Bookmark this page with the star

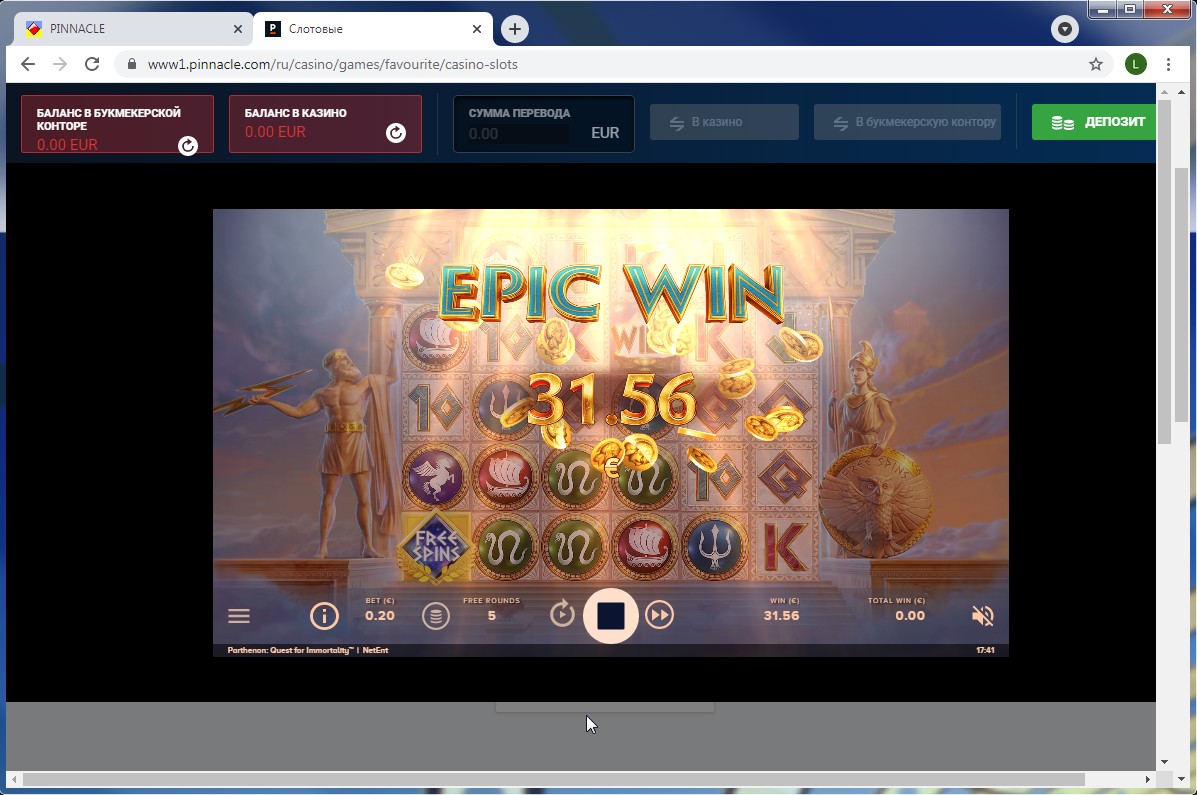click(1096, 64)
